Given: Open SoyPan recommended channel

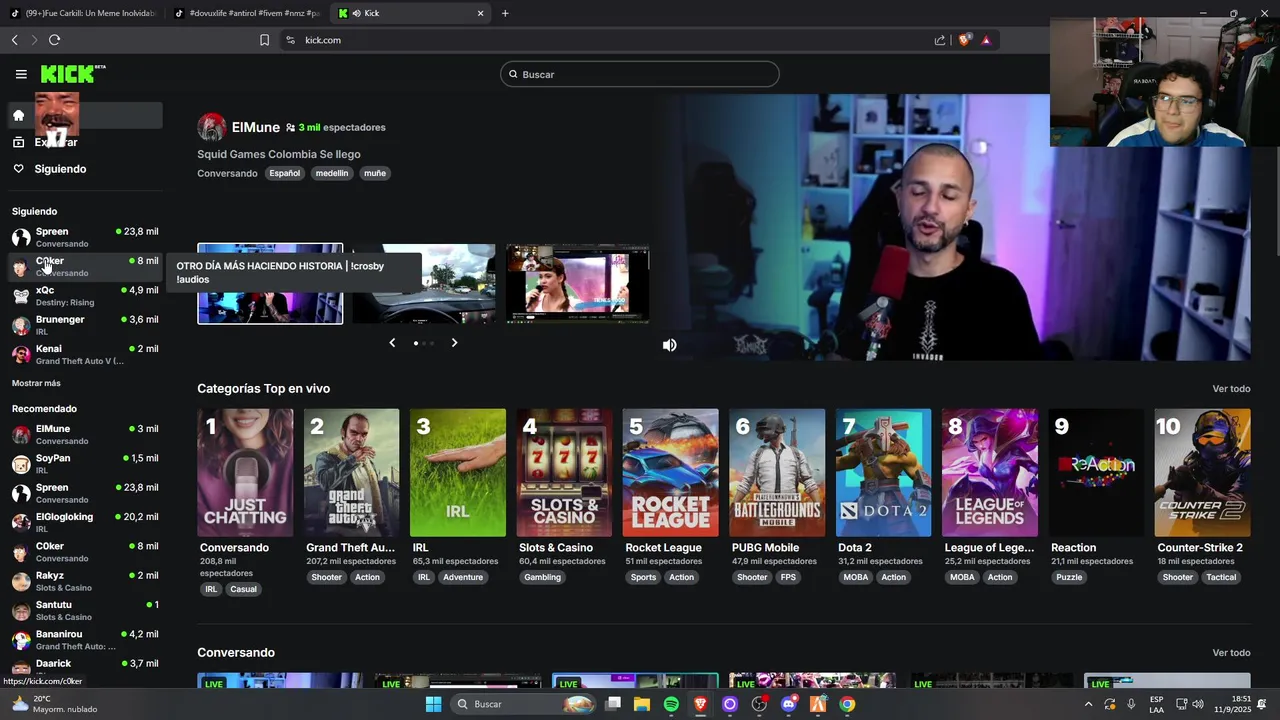Looking at the screenshot, I should click(85, 463).
